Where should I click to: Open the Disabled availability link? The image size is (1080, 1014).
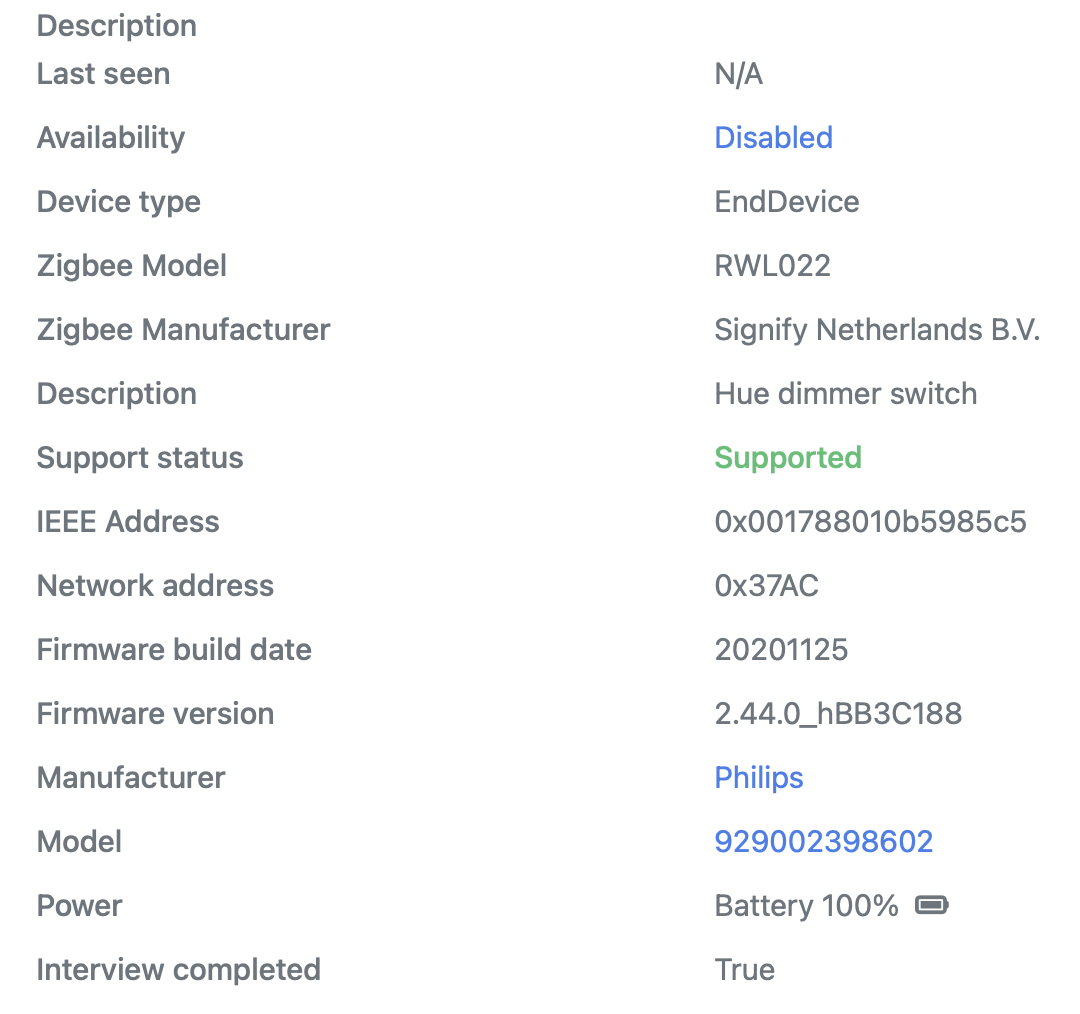click(773, 137)
